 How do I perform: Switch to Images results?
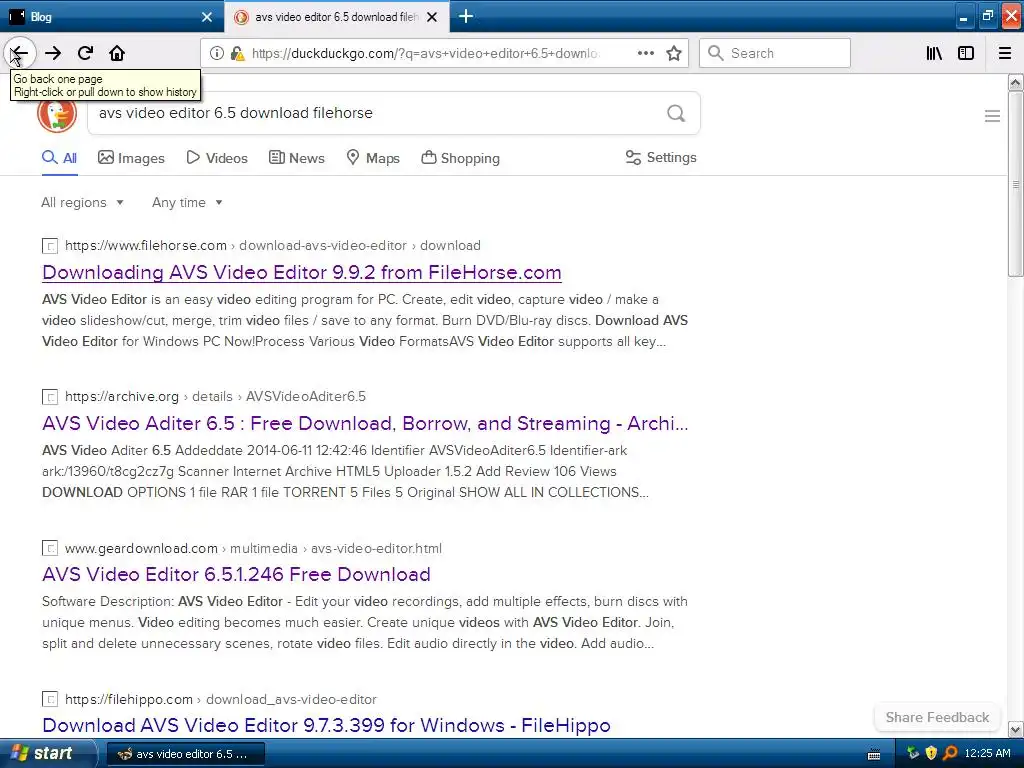(131, 157)
